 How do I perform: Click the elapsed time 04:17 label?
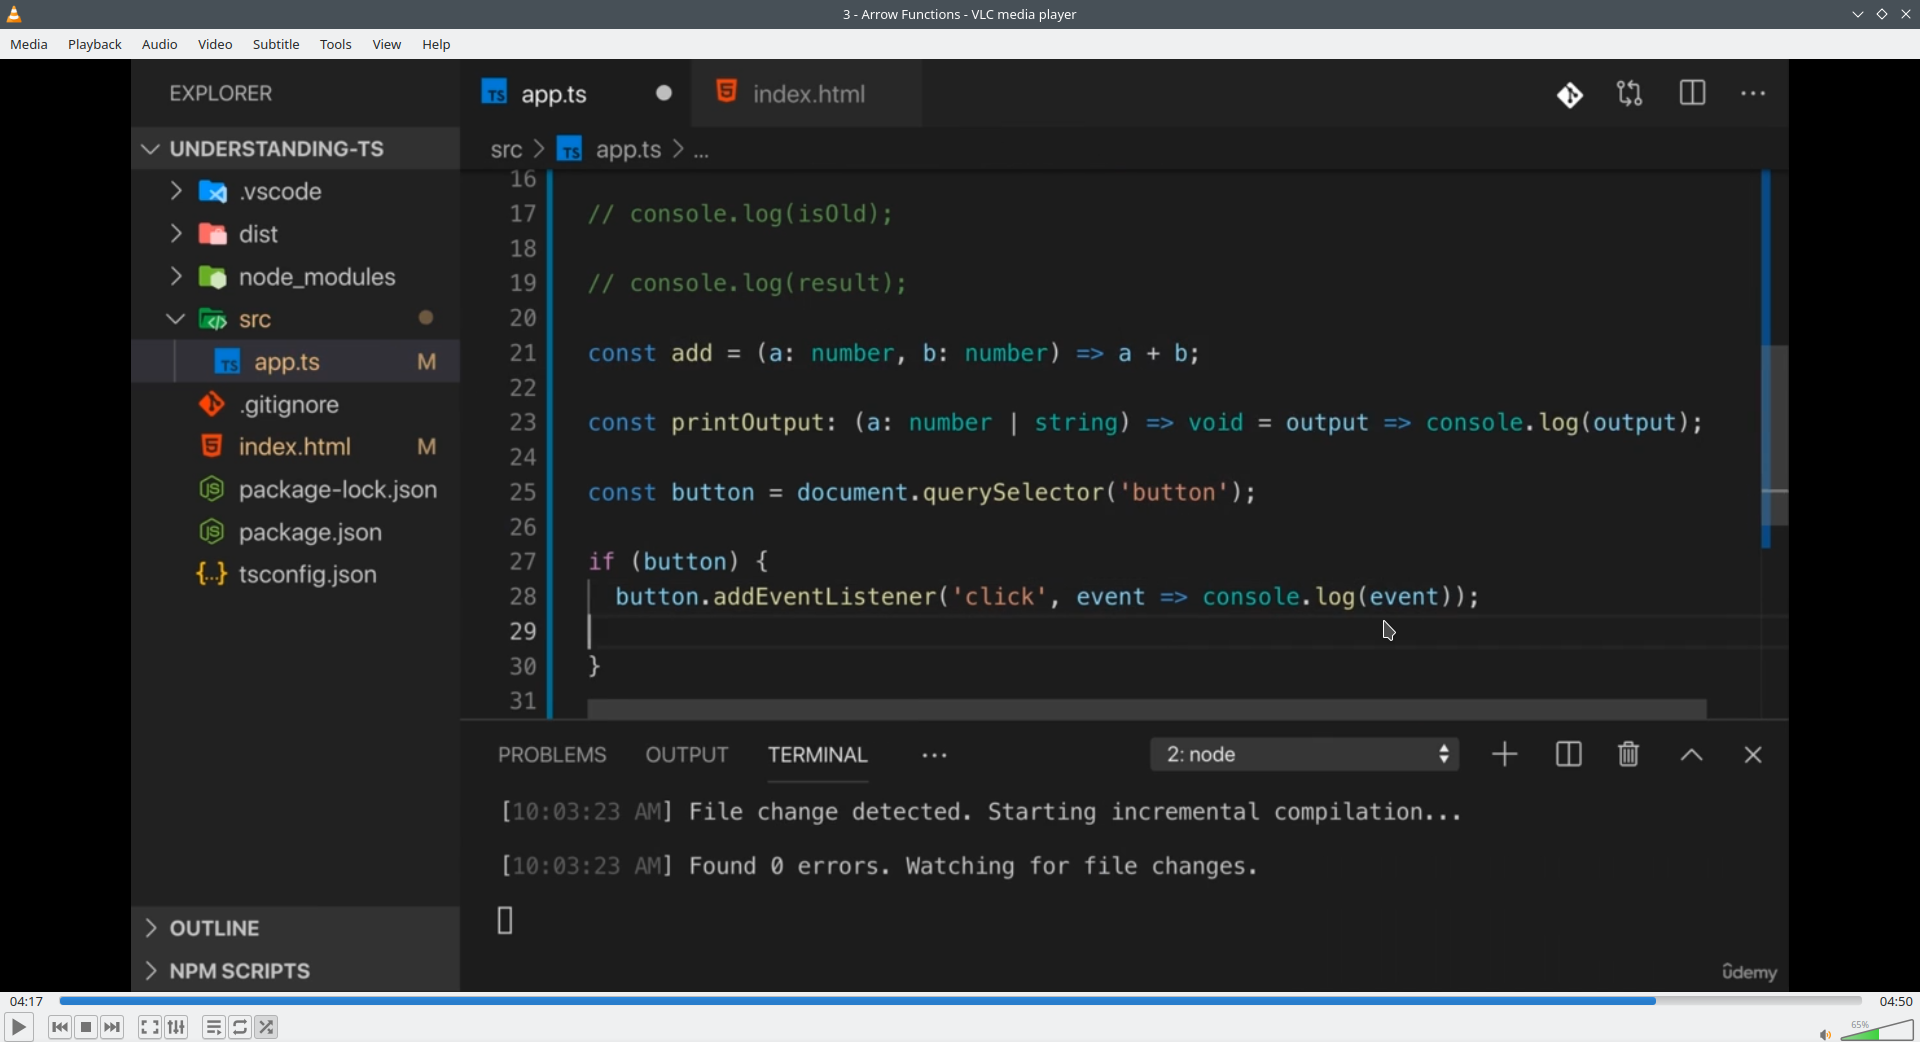point(27,1001)
